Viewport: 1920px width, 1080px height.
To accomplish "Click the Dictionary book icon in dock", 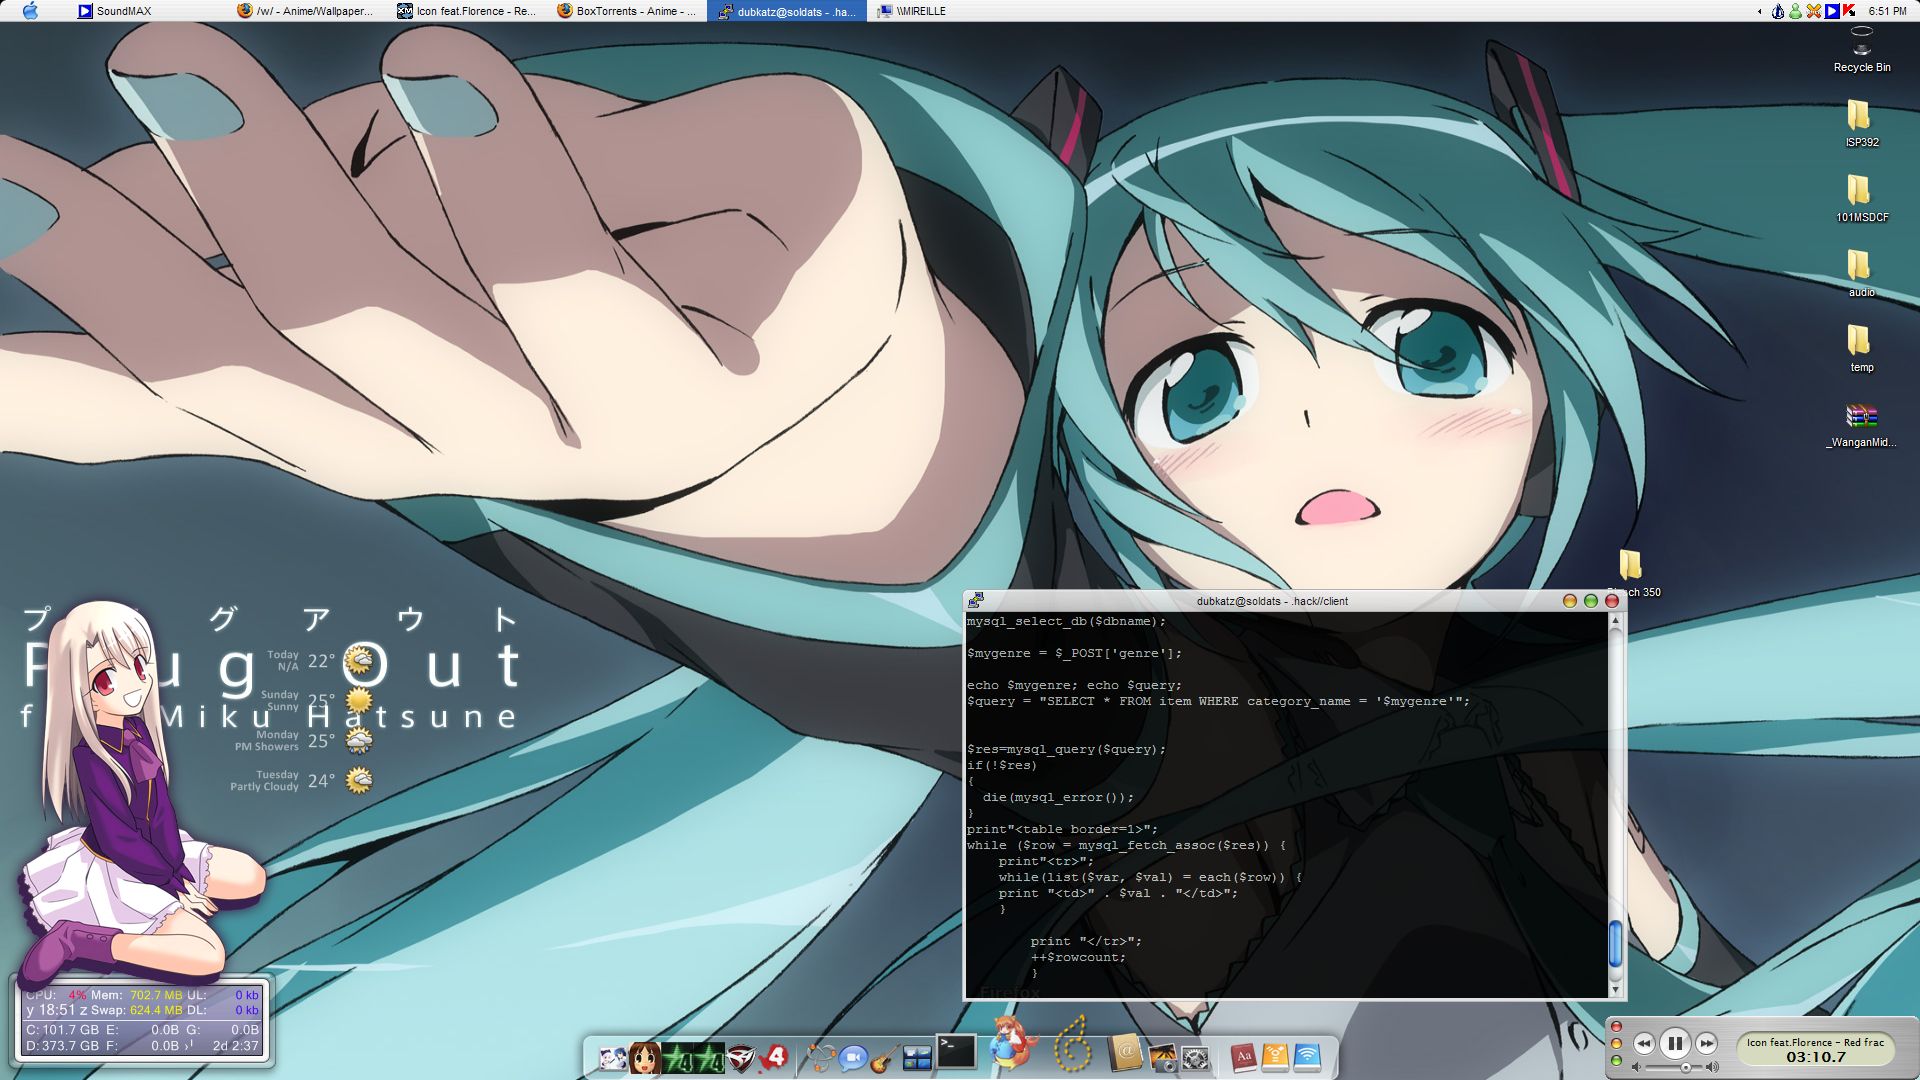I will point(1242,1057).
